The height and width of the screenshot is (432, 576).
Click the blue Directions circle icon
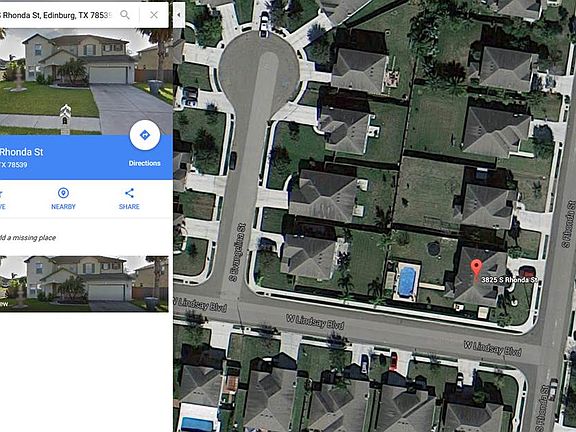[x=145, y=135]
